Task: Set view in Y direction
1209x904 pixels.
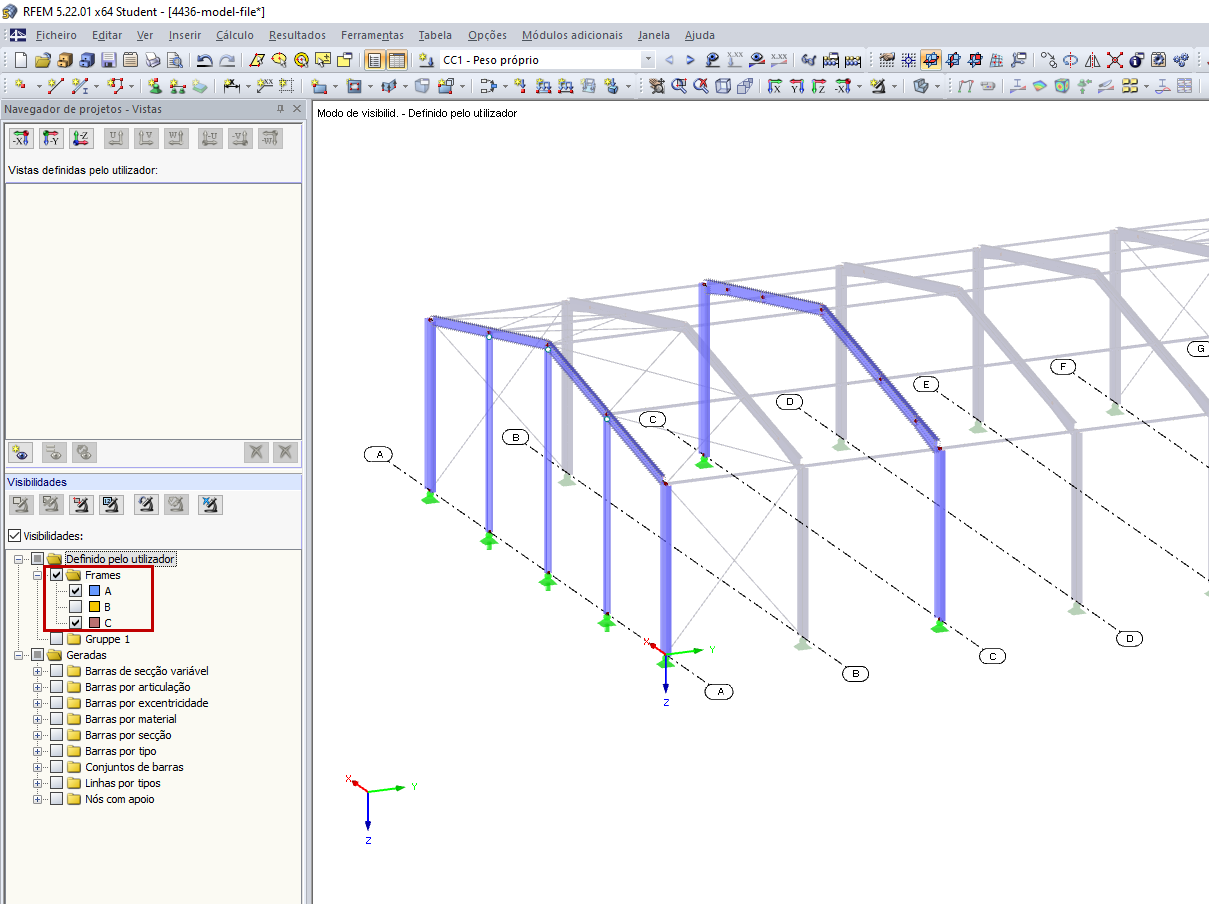Action: click(x=796, y=86)
